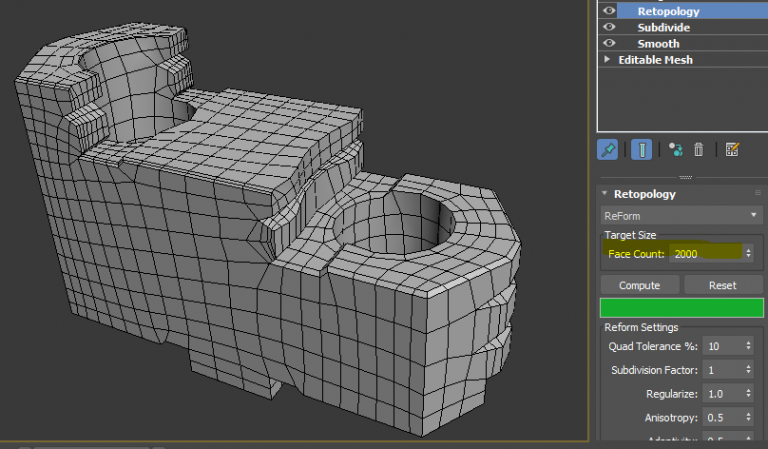Image resolution: width=768 pixels, height=449 pixels.
Task: Click the Anisotropy spinner arrows
Action: pos(748,417)
